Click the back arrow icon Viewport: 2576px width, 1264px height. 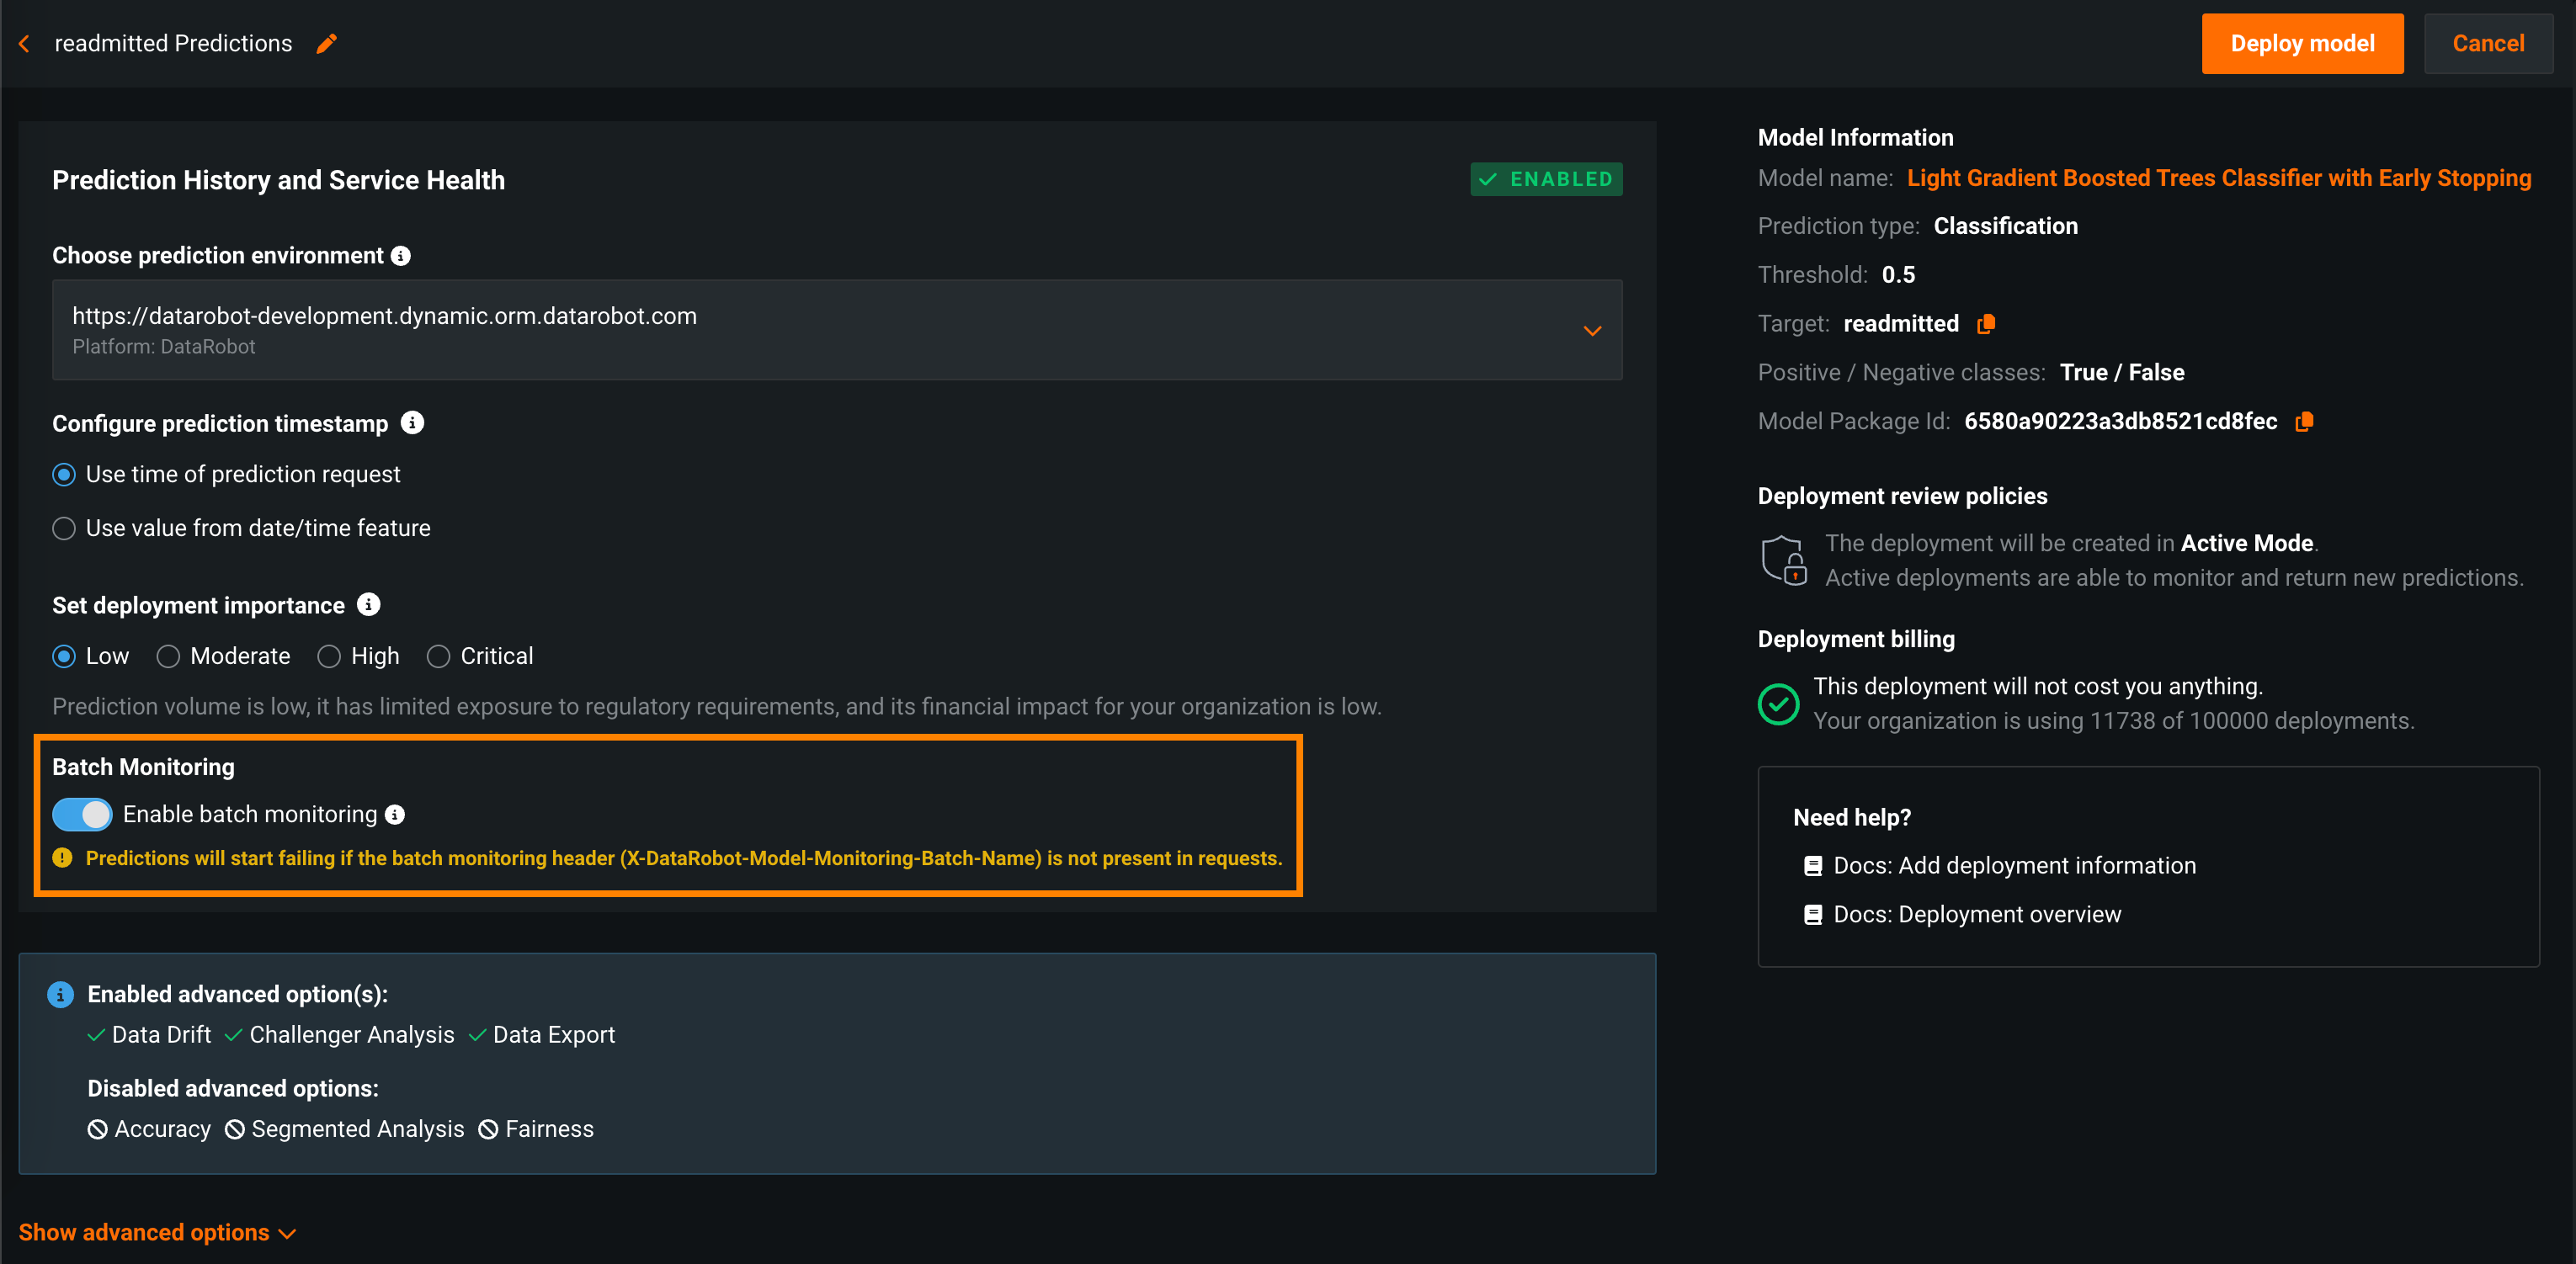point(25,44)
